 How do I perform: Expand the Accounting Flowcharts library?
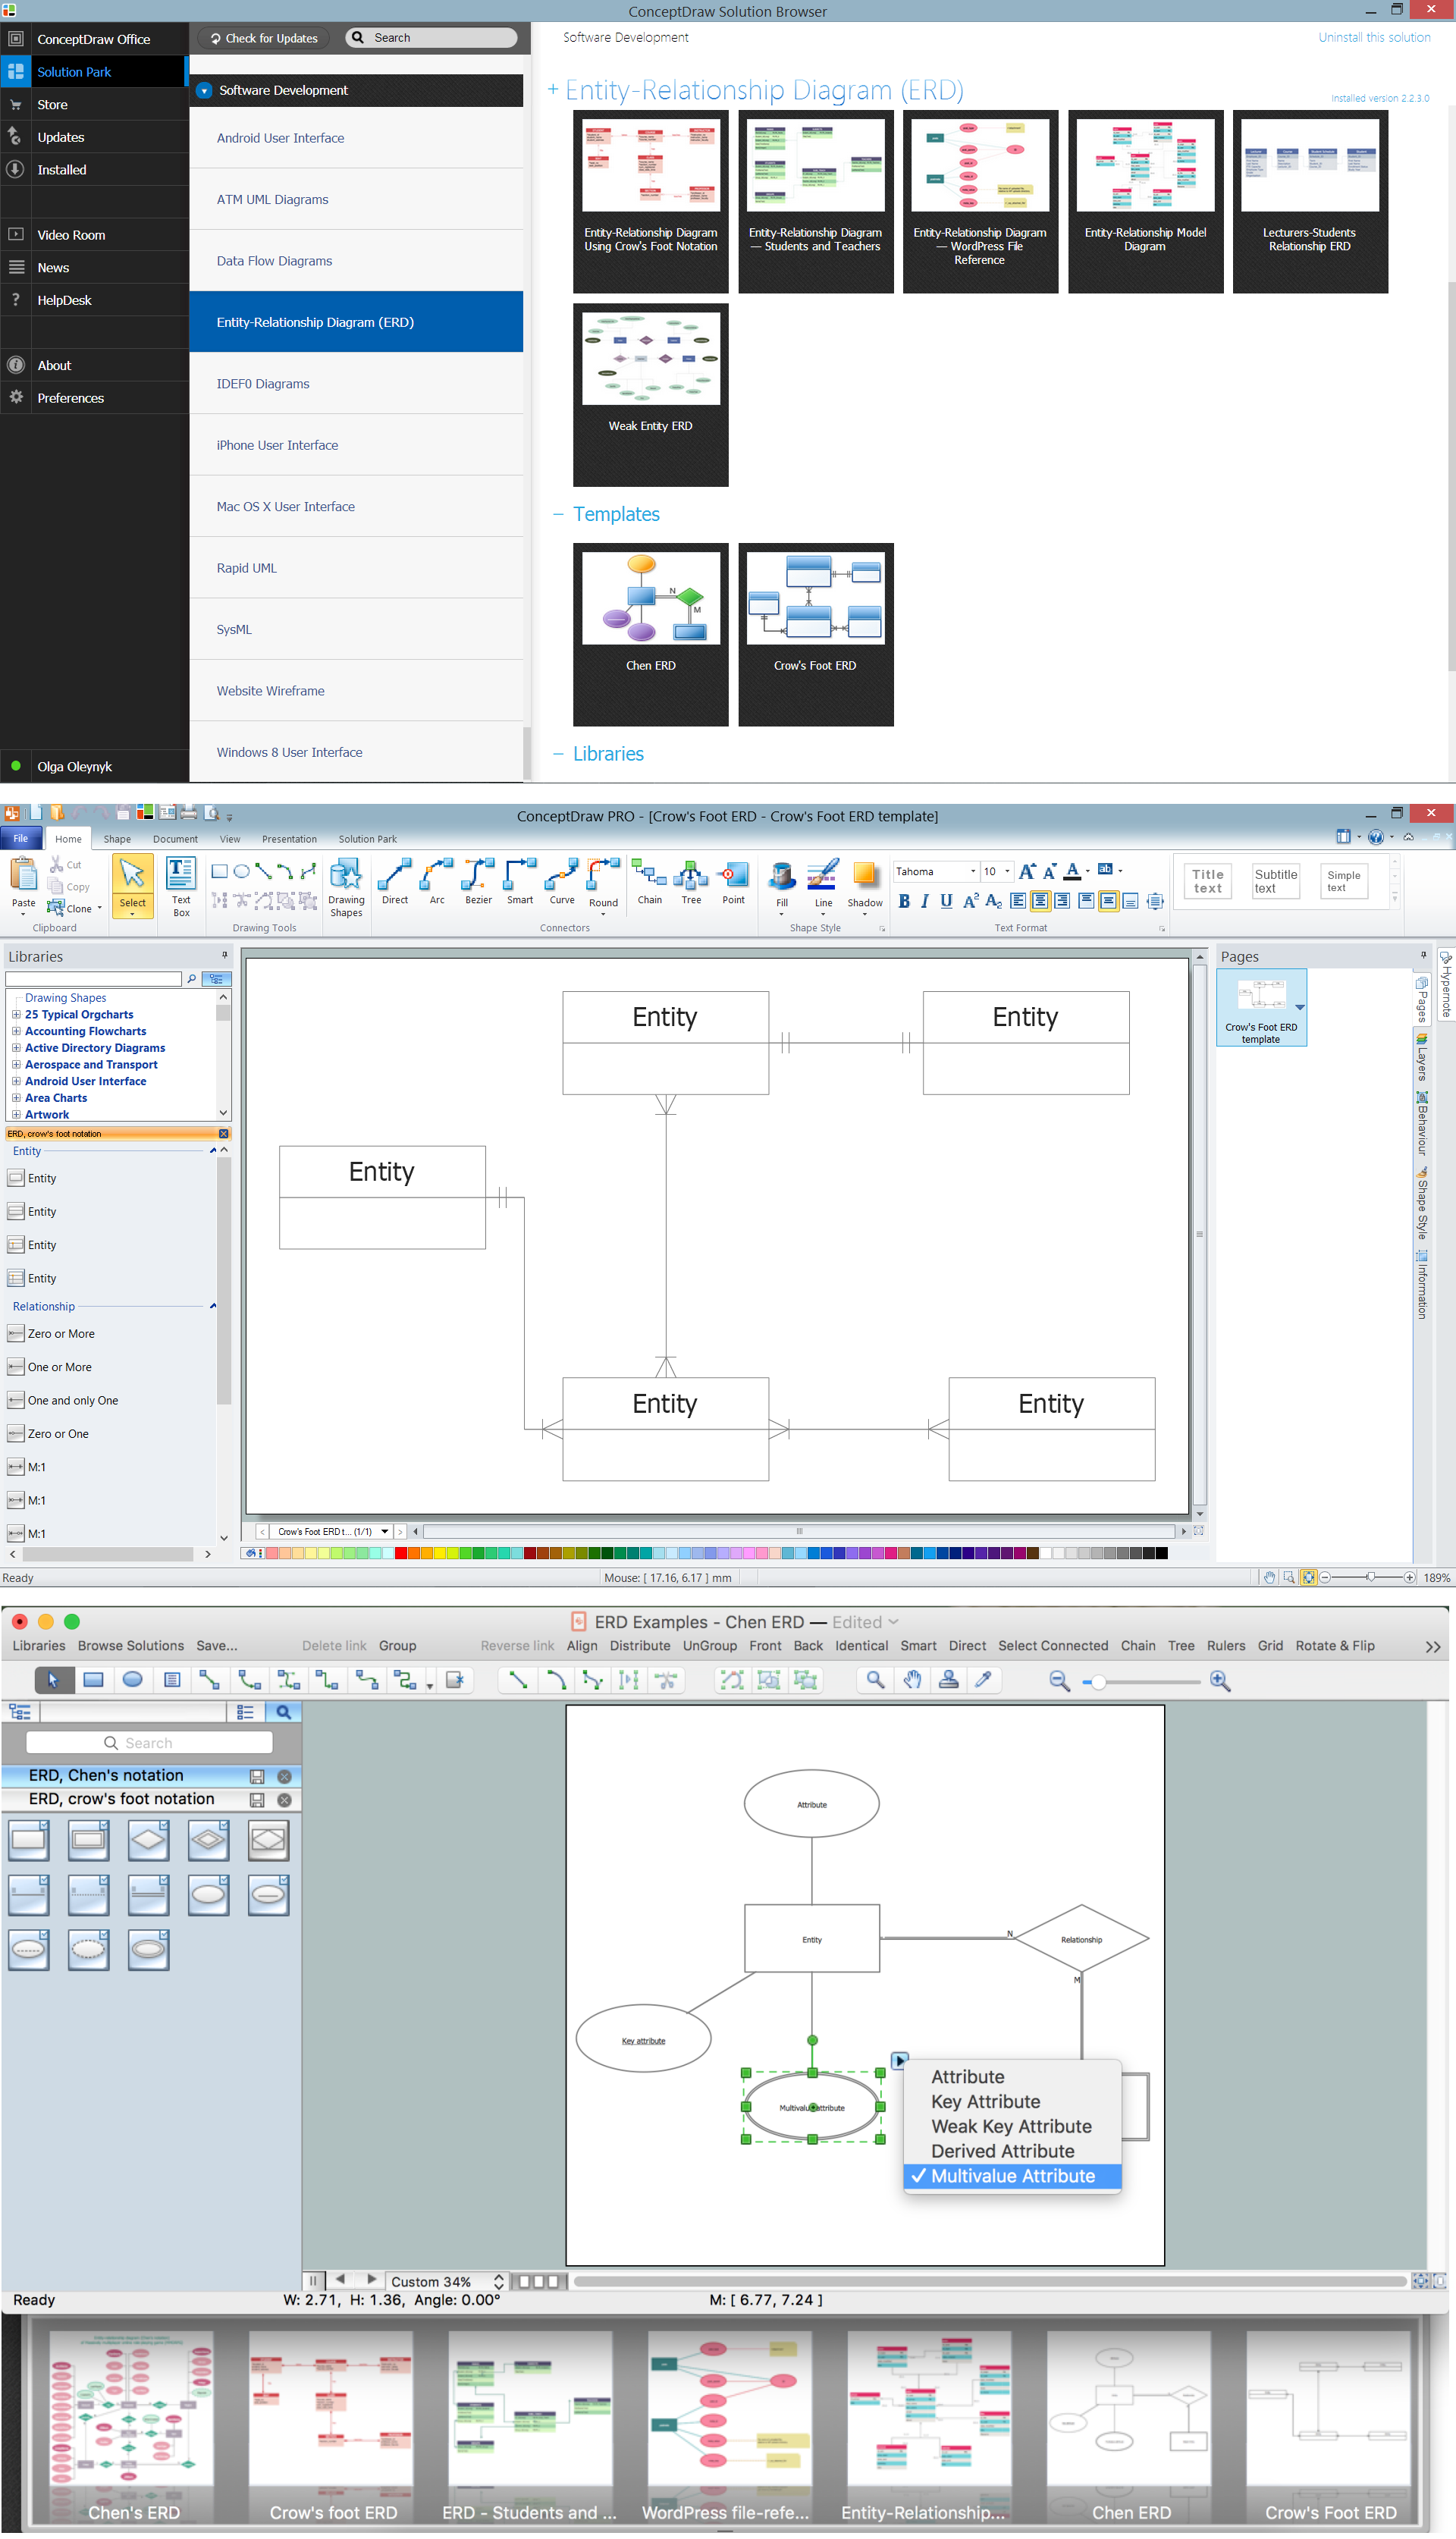click(x=16, y=1032)
